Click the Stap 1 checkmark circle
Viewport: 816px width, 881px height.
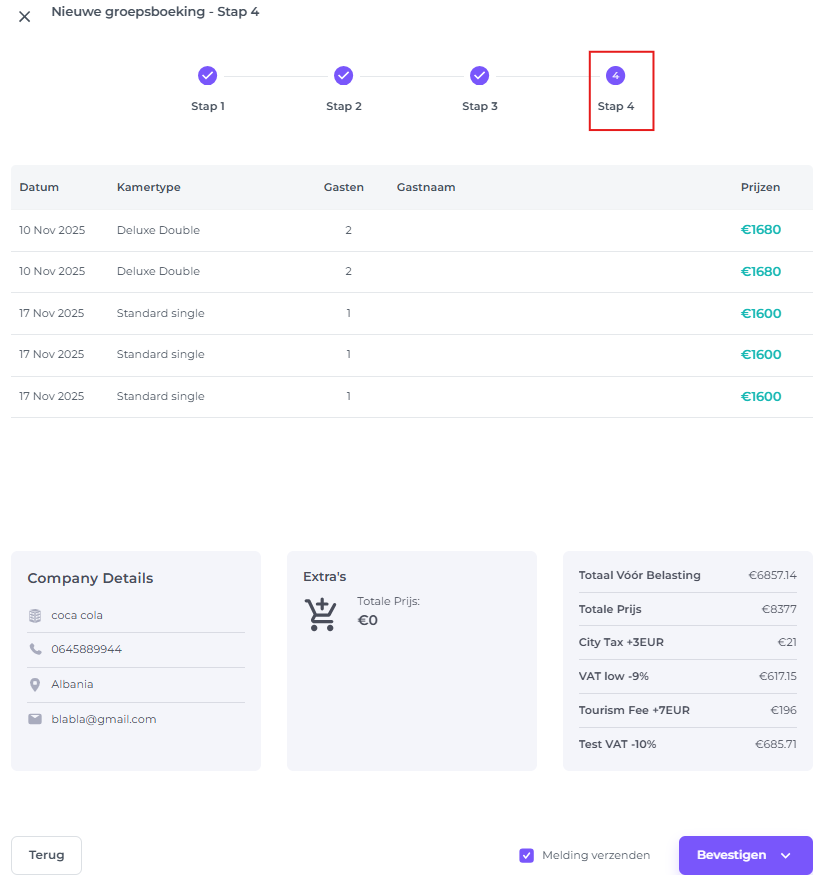pyautogui.click(x=208, y=76)
